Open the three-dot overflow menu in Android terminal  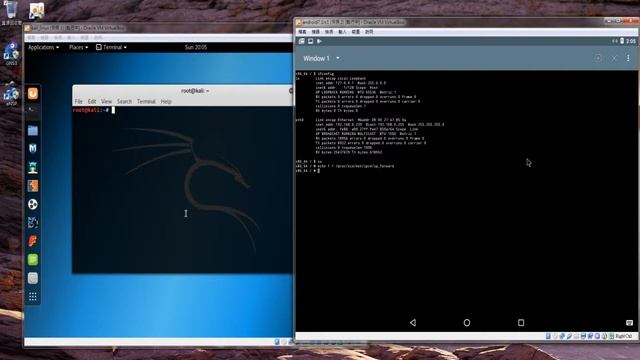pyautogui.click(x=628, y=58)
